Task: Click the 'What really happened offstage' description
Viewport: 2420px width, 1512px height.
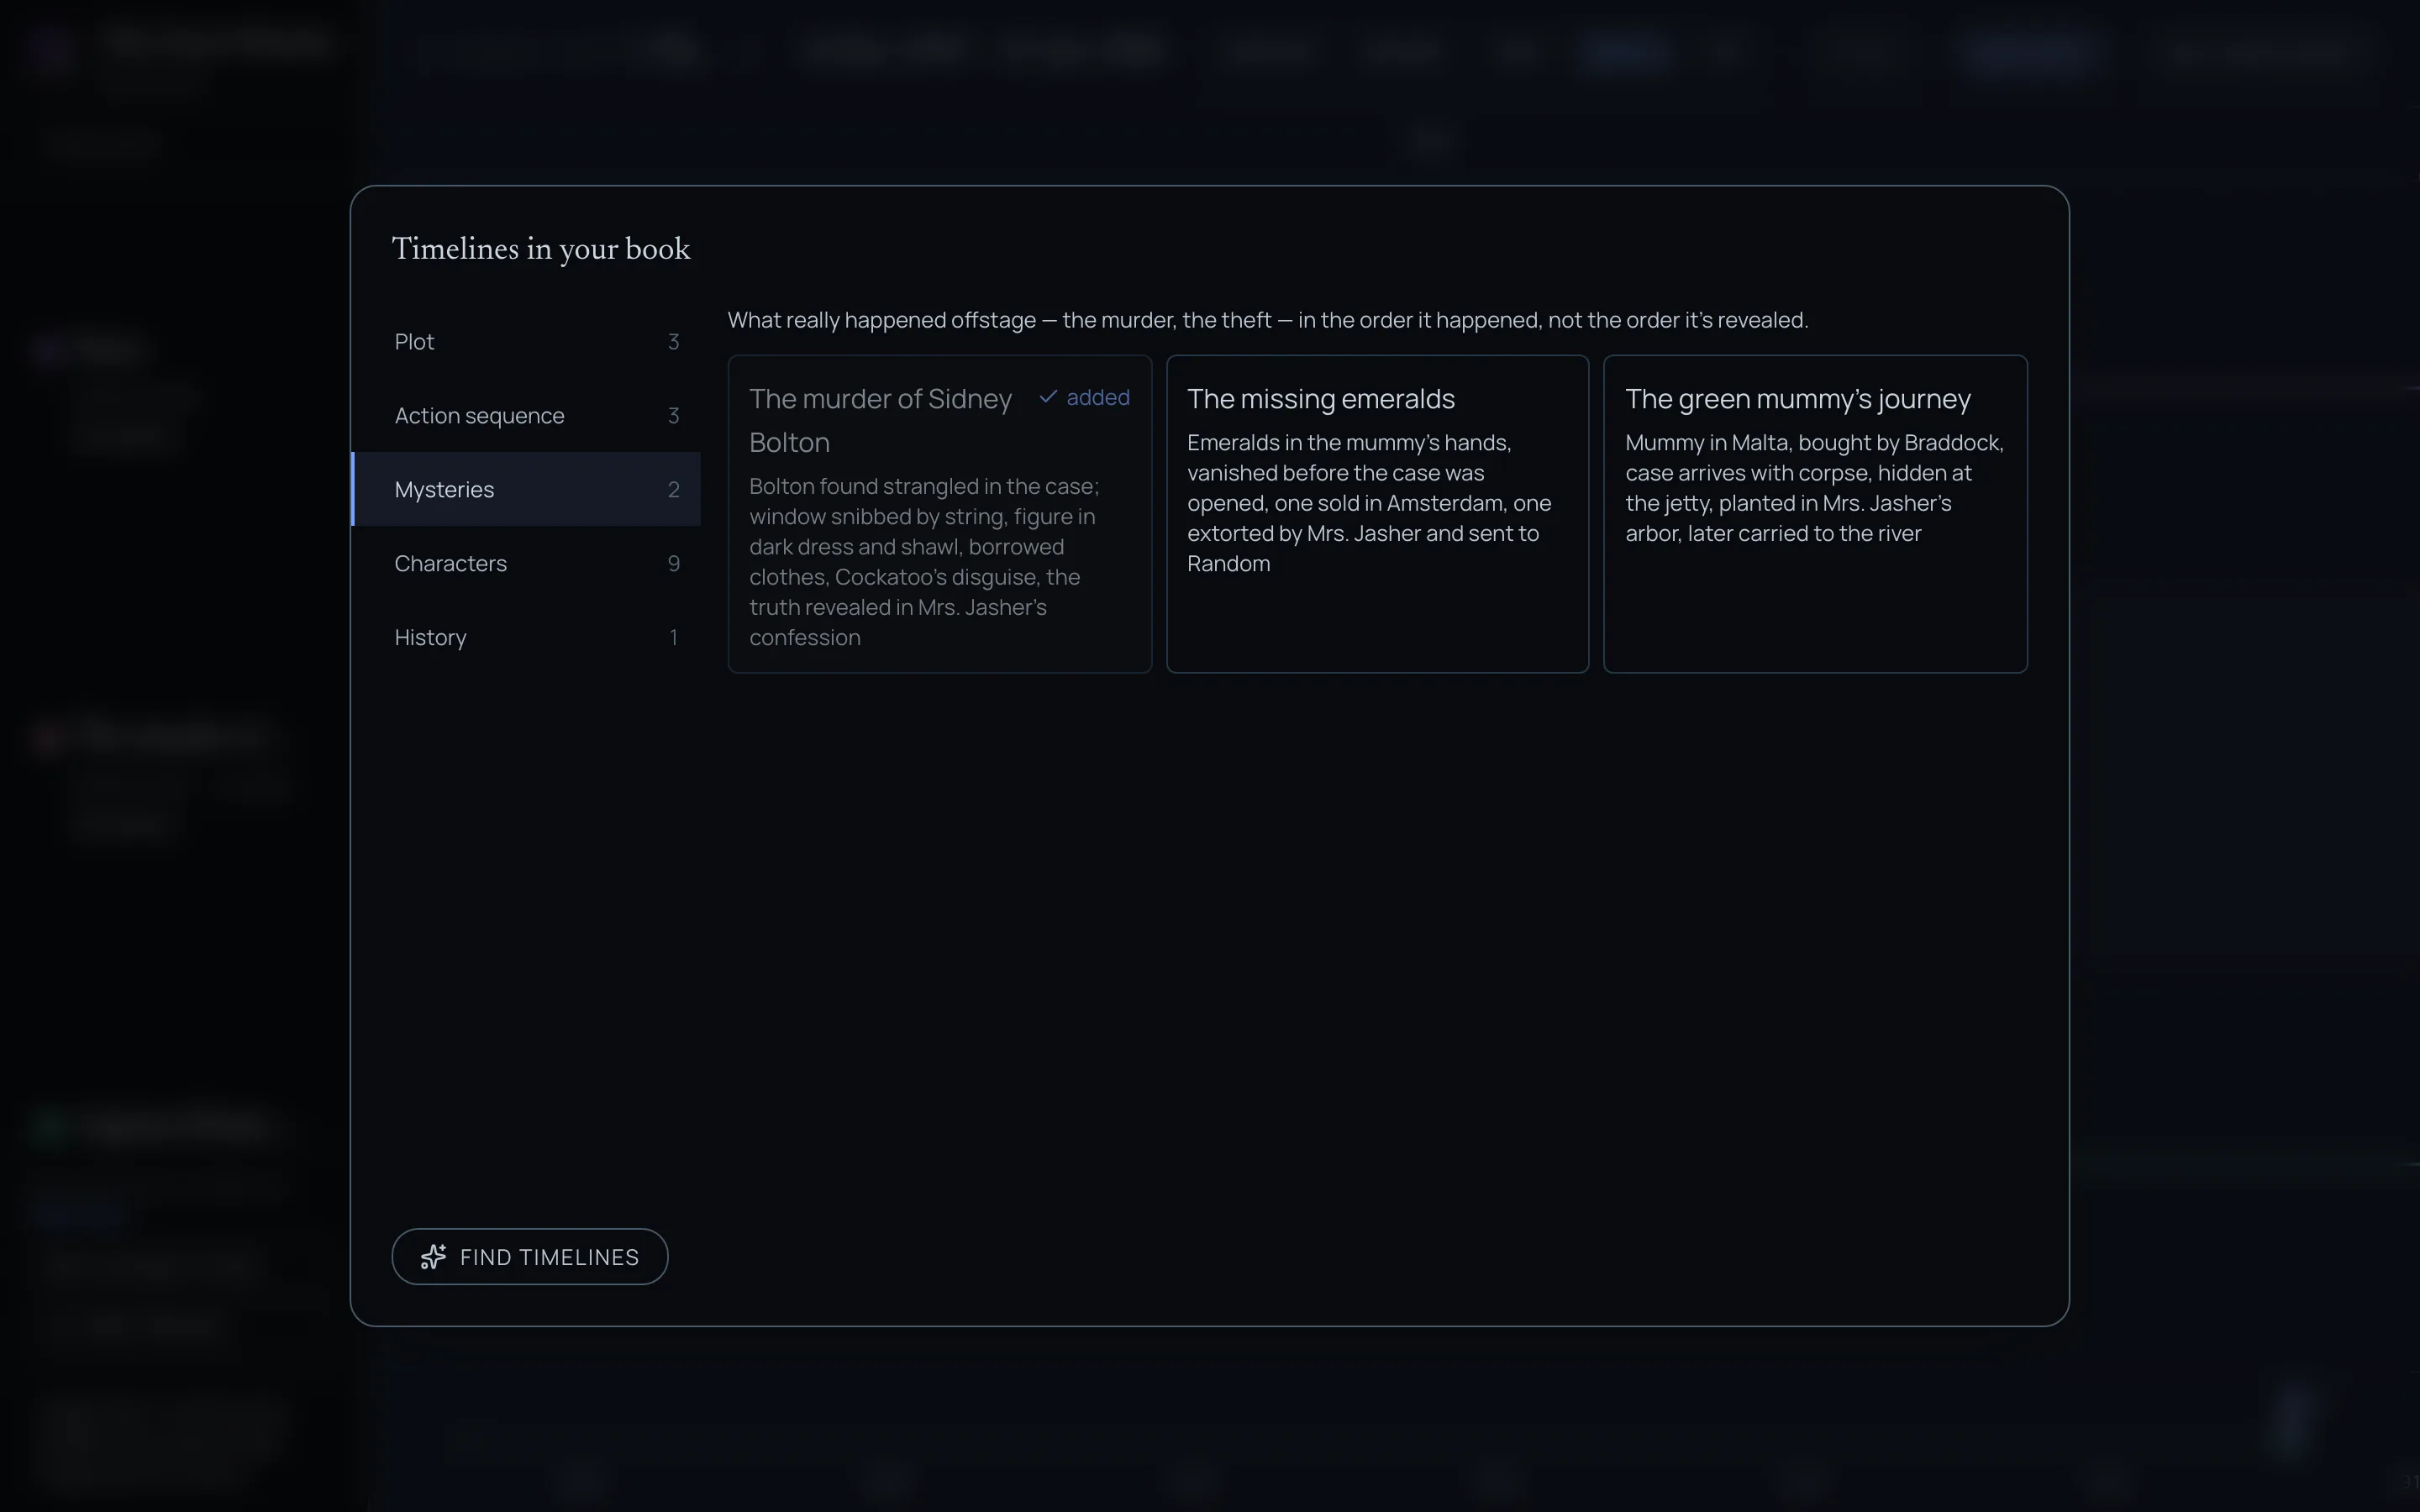Action: [1268, 320]
